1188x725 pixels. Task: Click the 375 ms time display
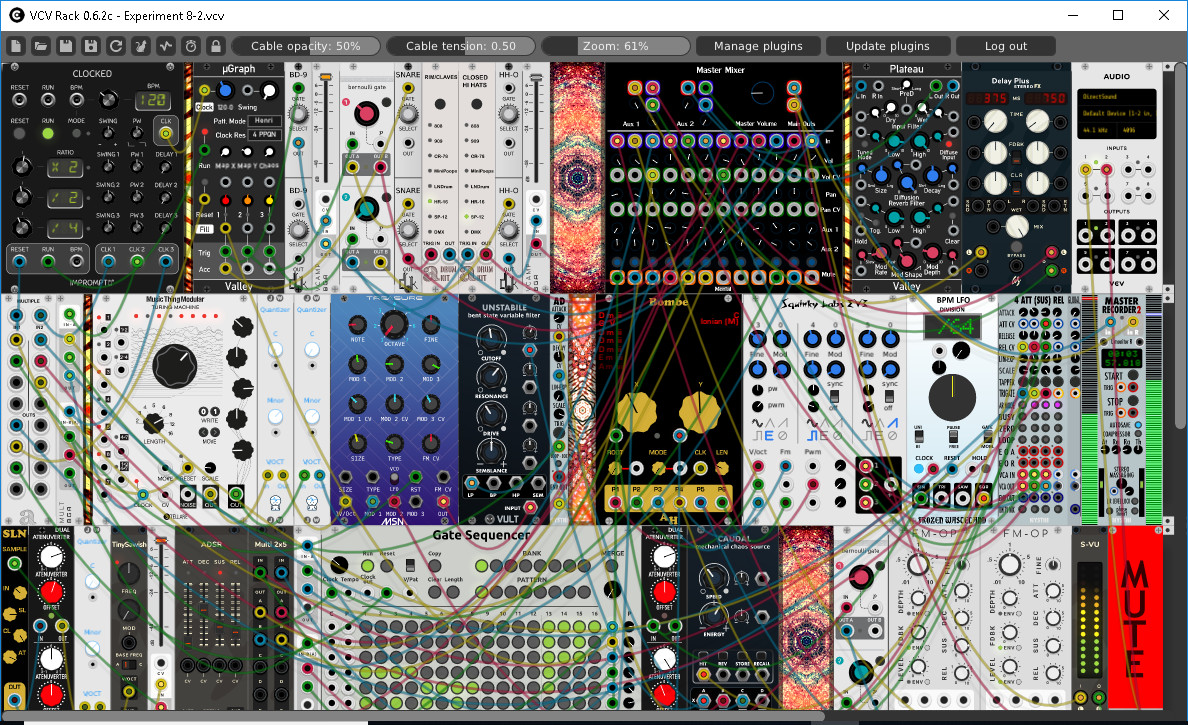coord(987,98)
